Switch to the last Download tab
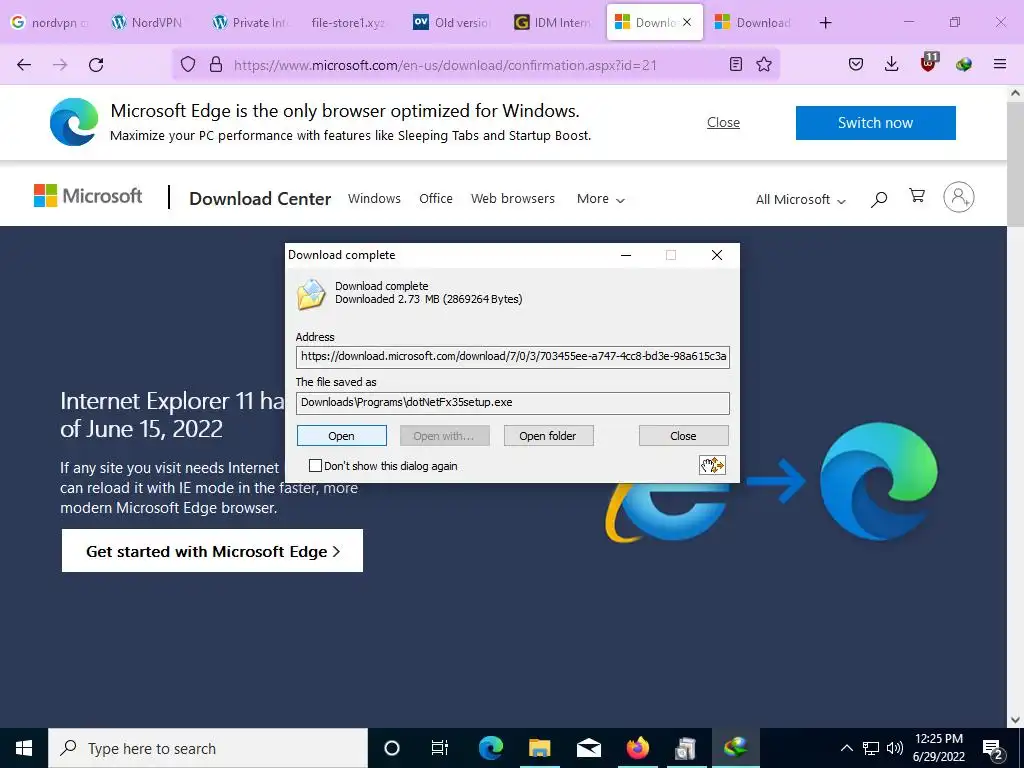This screenshot has width=1024, height=768. point(754,23)
